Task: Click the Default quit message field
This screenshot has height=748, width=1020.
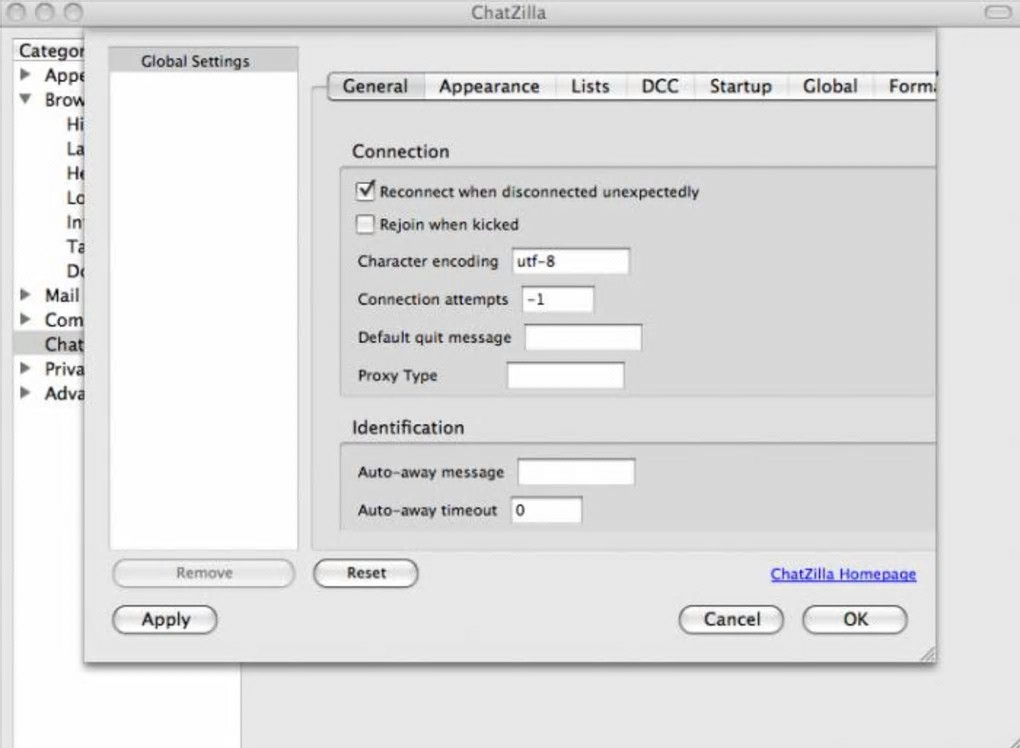Action: coord(583,338)
